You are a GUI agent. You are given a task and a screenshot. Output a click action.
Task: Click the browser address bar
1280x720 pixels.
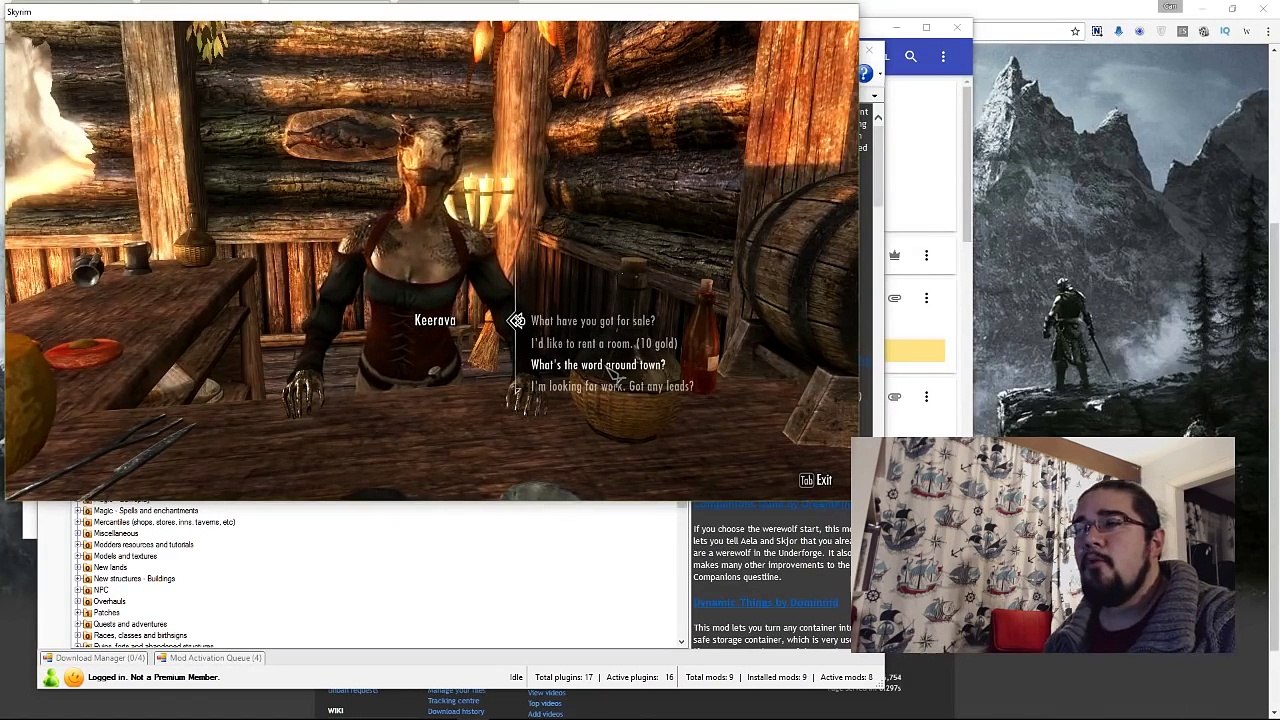tap(1020, 32)
